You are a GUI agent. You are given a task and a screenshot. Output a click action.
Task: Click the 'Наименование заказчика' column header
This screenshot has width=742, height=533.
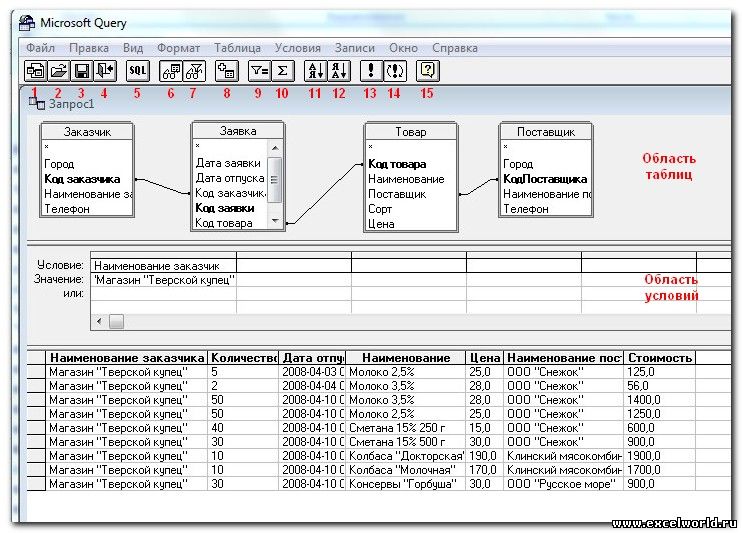tap(127, 358)
